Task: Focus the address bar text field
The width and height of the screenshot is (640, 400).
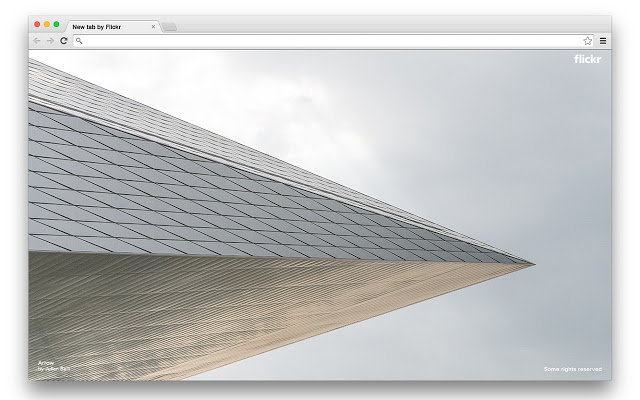Action: pos(331,41)
